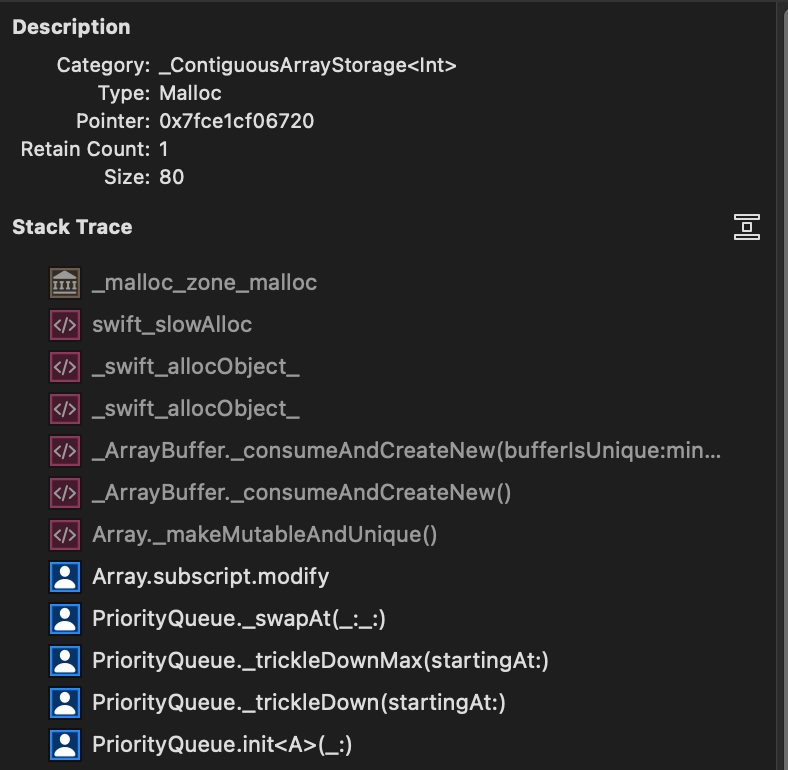788x770 pixels.
Task: Select the PriorityQueue._swapAt(_:_:) frame
Action: click(239, 618)
